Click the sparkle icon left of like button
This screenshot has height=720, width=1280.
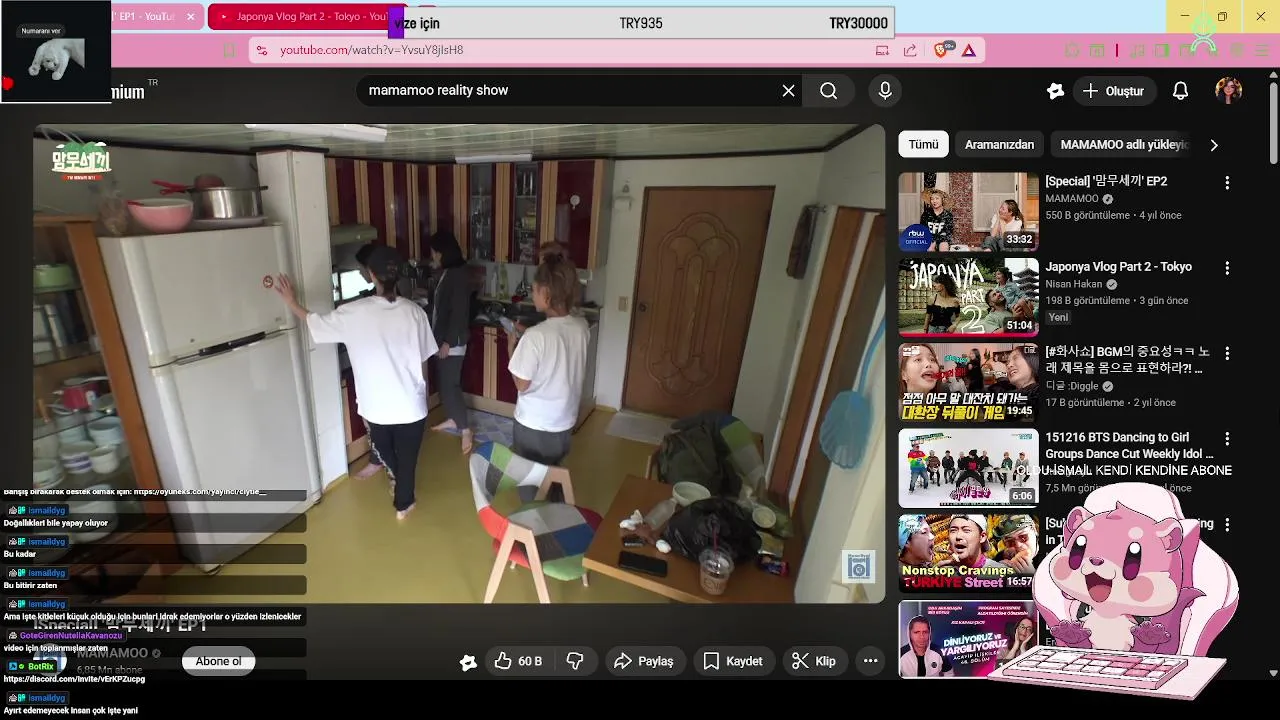click(468, 662)
